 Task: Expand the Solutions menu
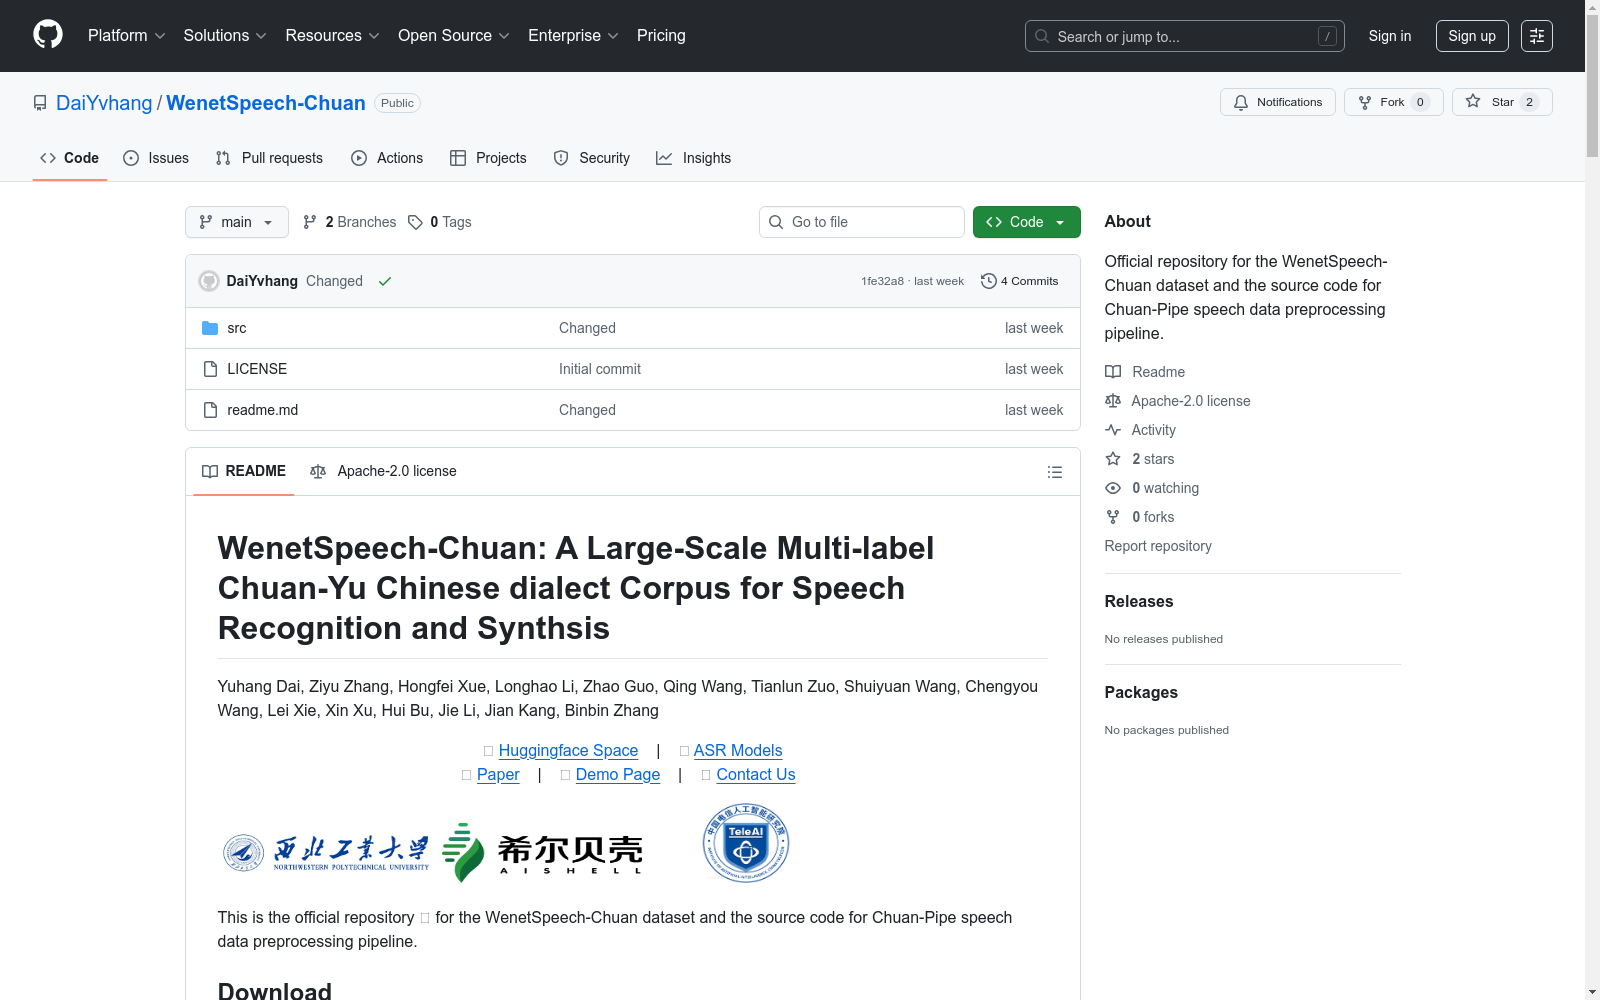(225, 36)
